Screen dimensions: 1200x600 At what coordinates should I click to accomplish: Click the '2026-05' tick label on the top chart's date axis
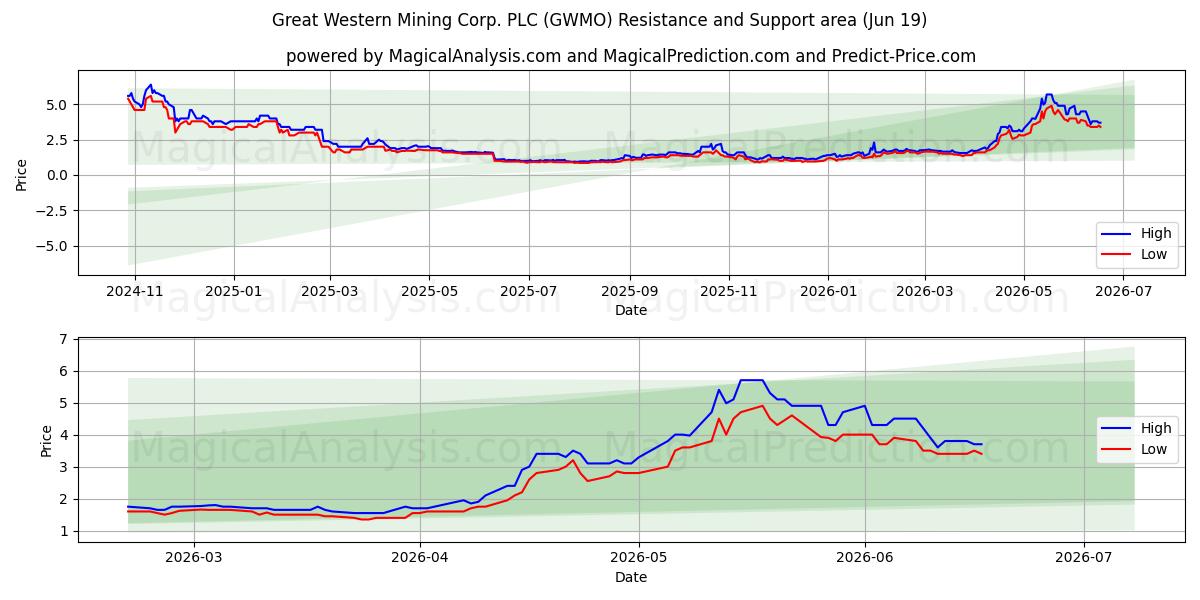[x=1023, y=292]
